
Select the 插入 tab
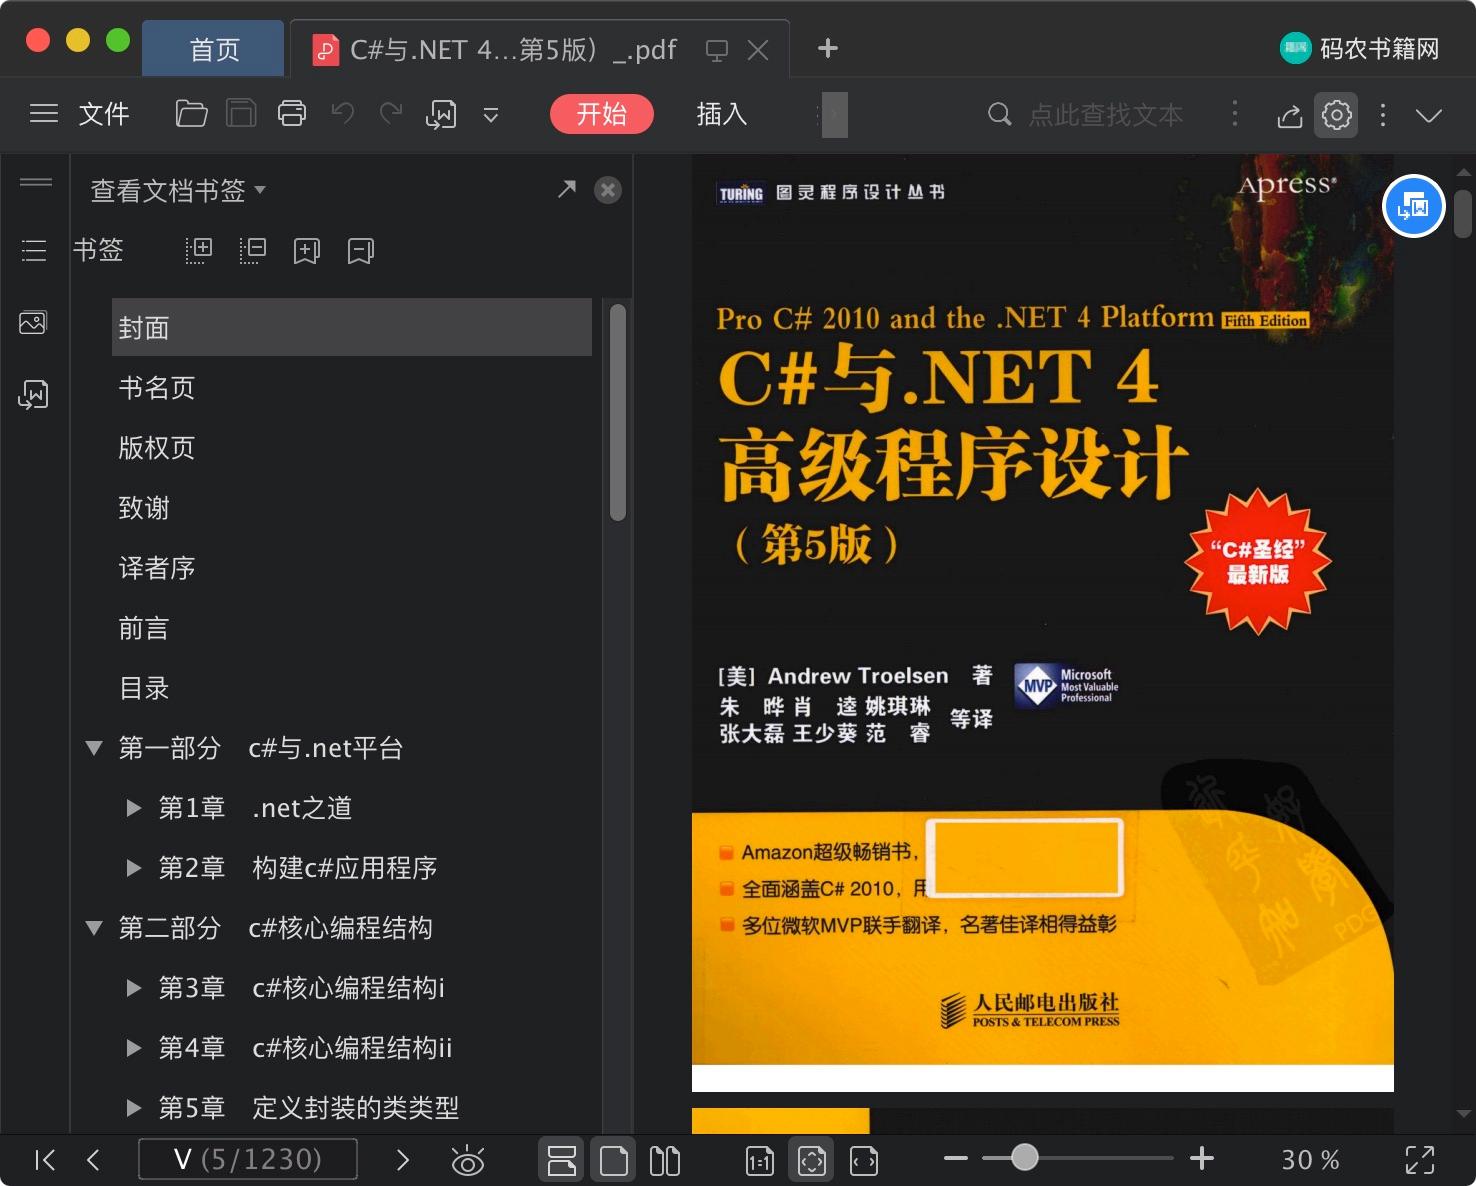tap(722, 114)
